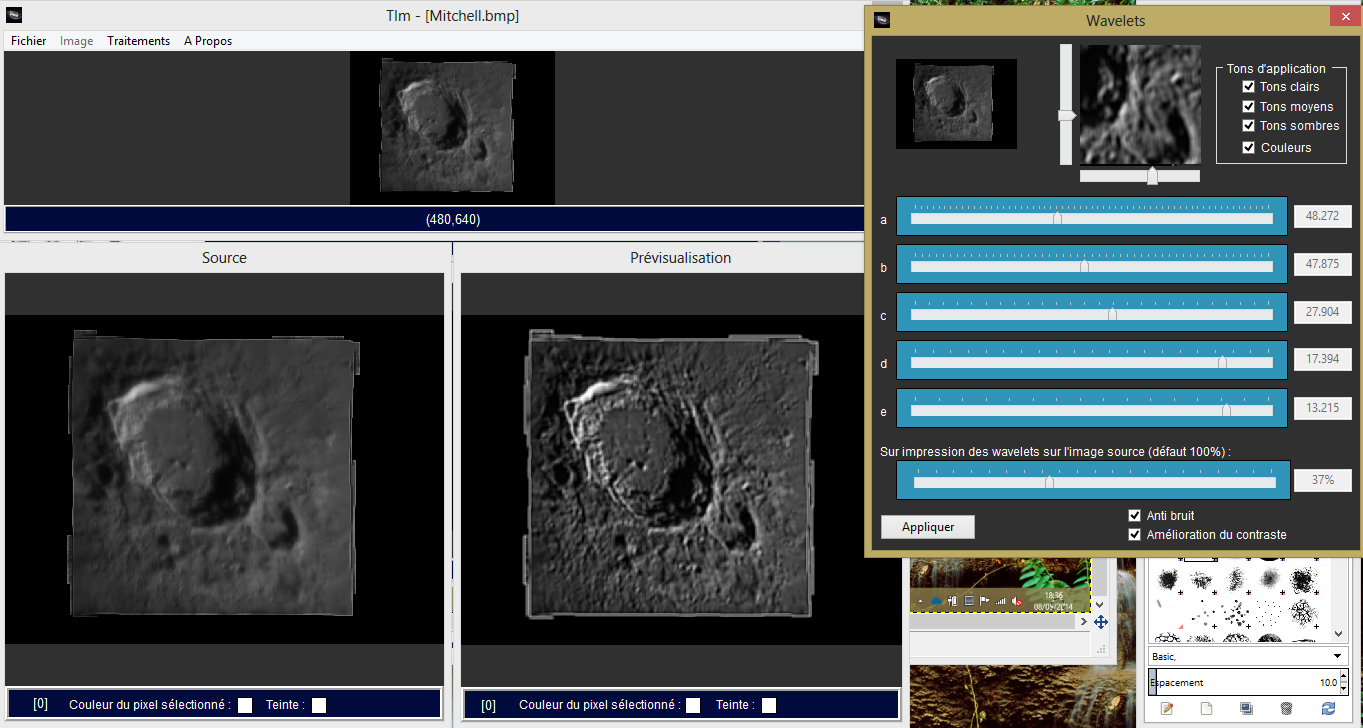Toggle the Tons moyens checkbox

tap(1248, 106)
